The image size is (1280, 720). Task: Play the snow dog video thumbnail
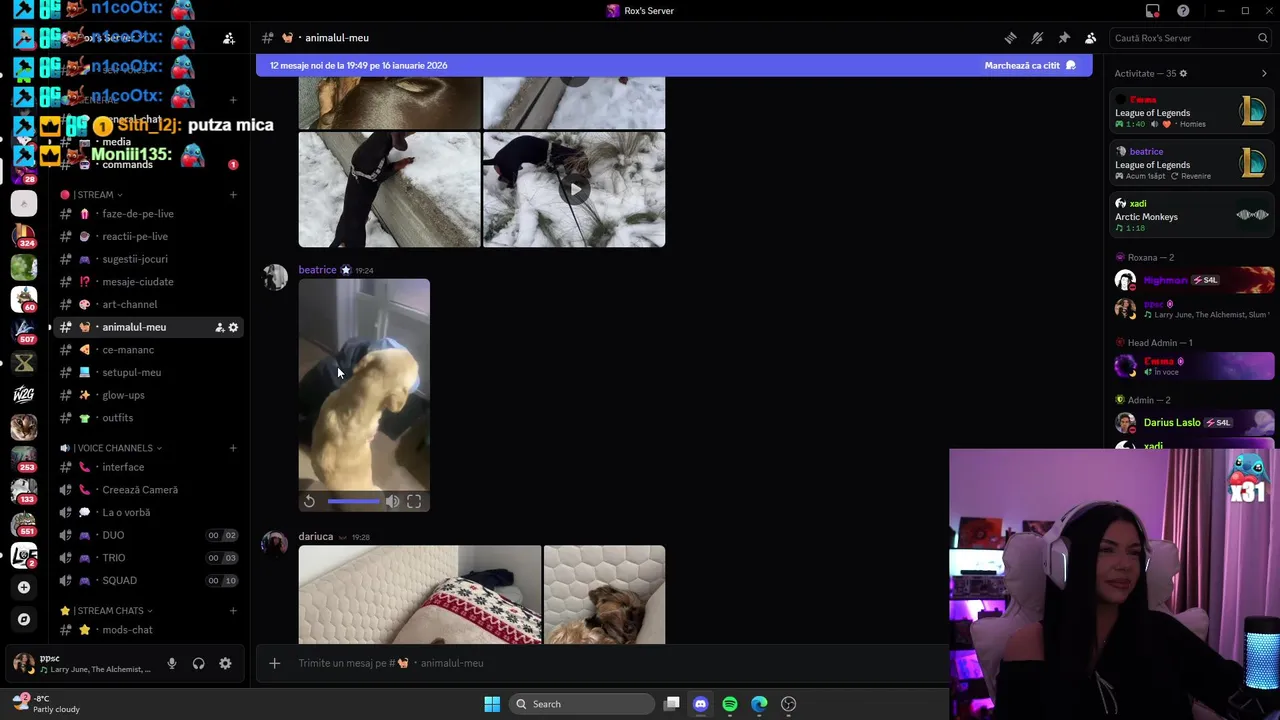(x=574, y=189)
